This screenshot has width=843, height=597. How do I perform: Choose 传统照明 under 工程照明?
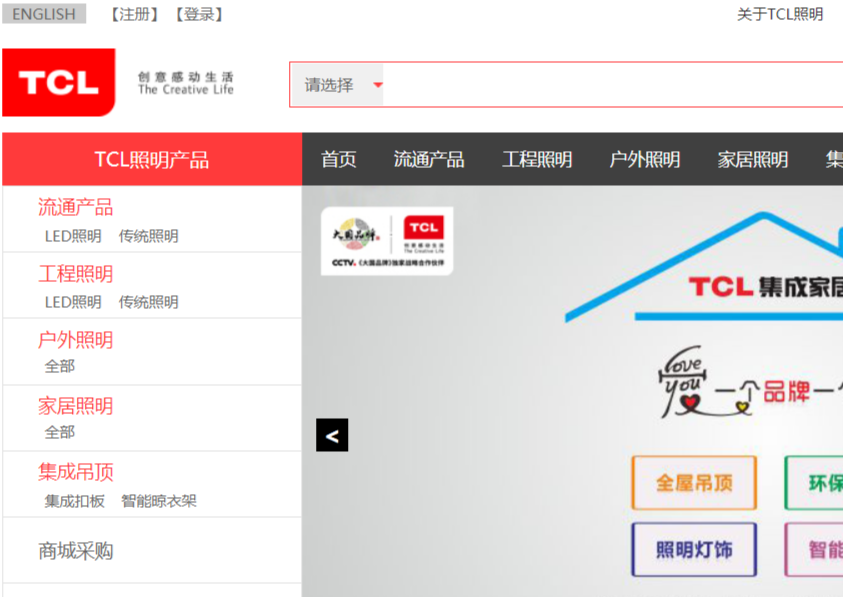pyautogui.click(x=148, y=302)
